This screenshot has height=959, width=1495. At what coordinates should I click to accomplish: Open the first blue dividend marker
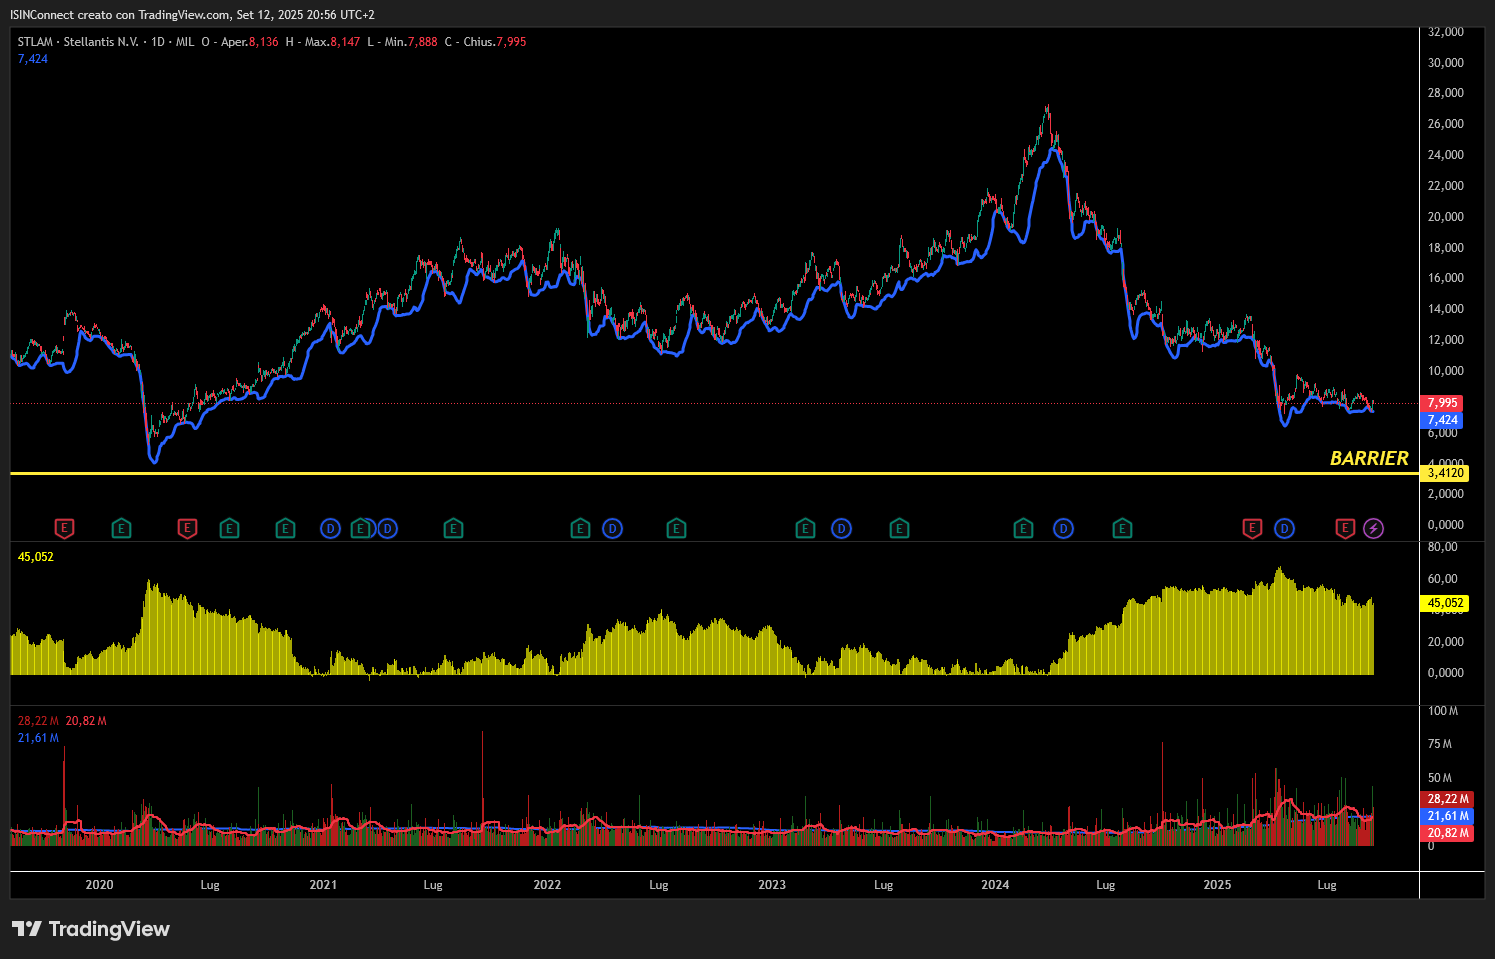coord(330,528)
